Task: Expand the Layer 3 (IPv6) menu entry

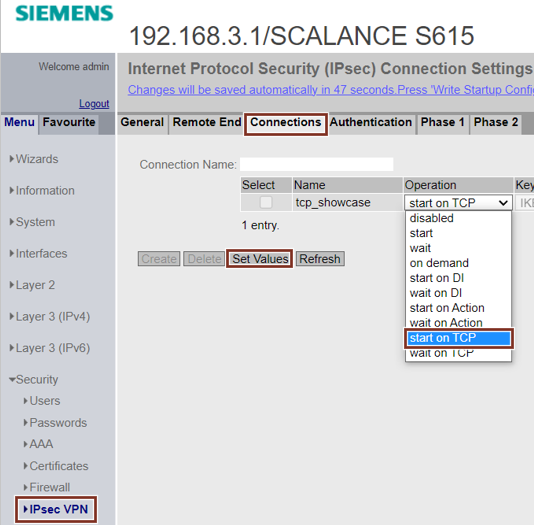Action: 50,348
